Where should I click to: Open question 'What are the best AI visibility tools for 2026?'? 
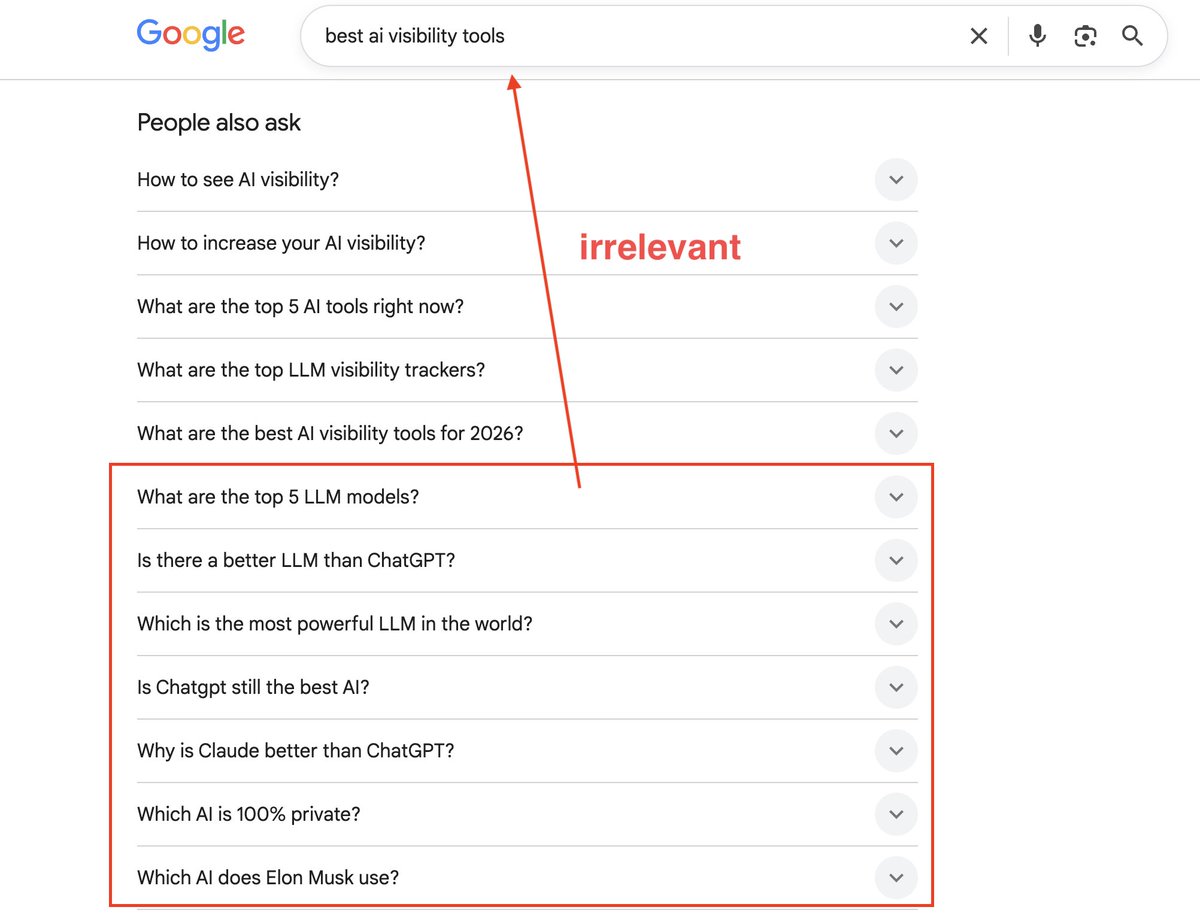[330, 434]
